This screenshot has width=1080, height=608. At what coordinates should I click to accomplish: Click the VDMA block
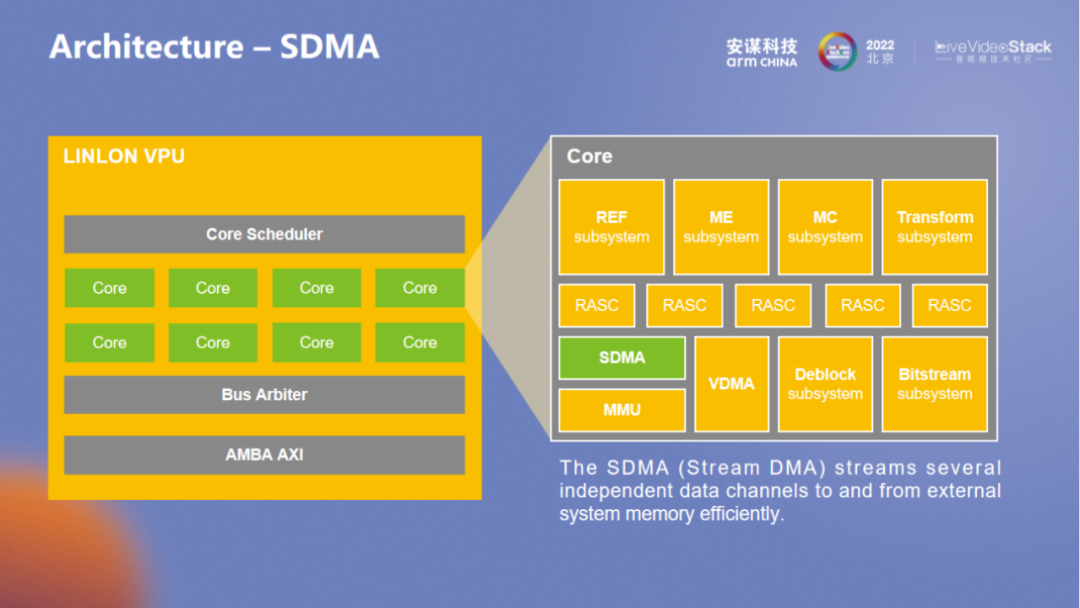(731, 384)
